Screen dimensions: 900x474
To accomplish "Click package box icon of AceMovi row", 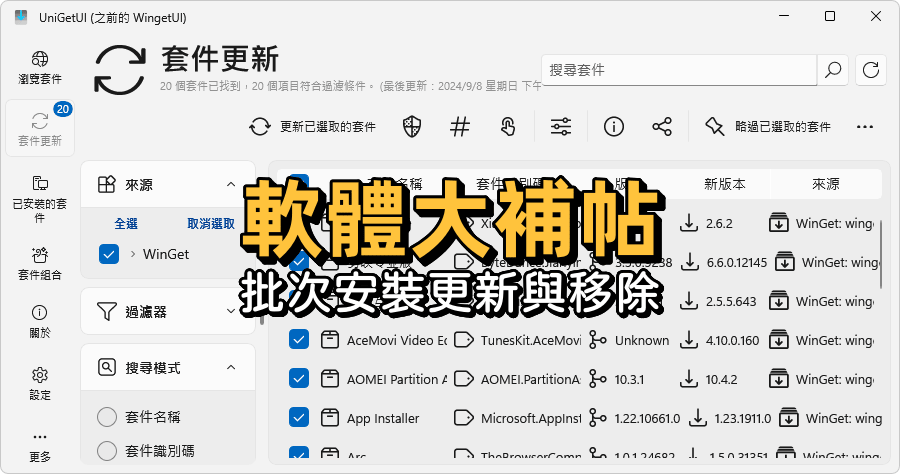I will (x=329, y=340).
